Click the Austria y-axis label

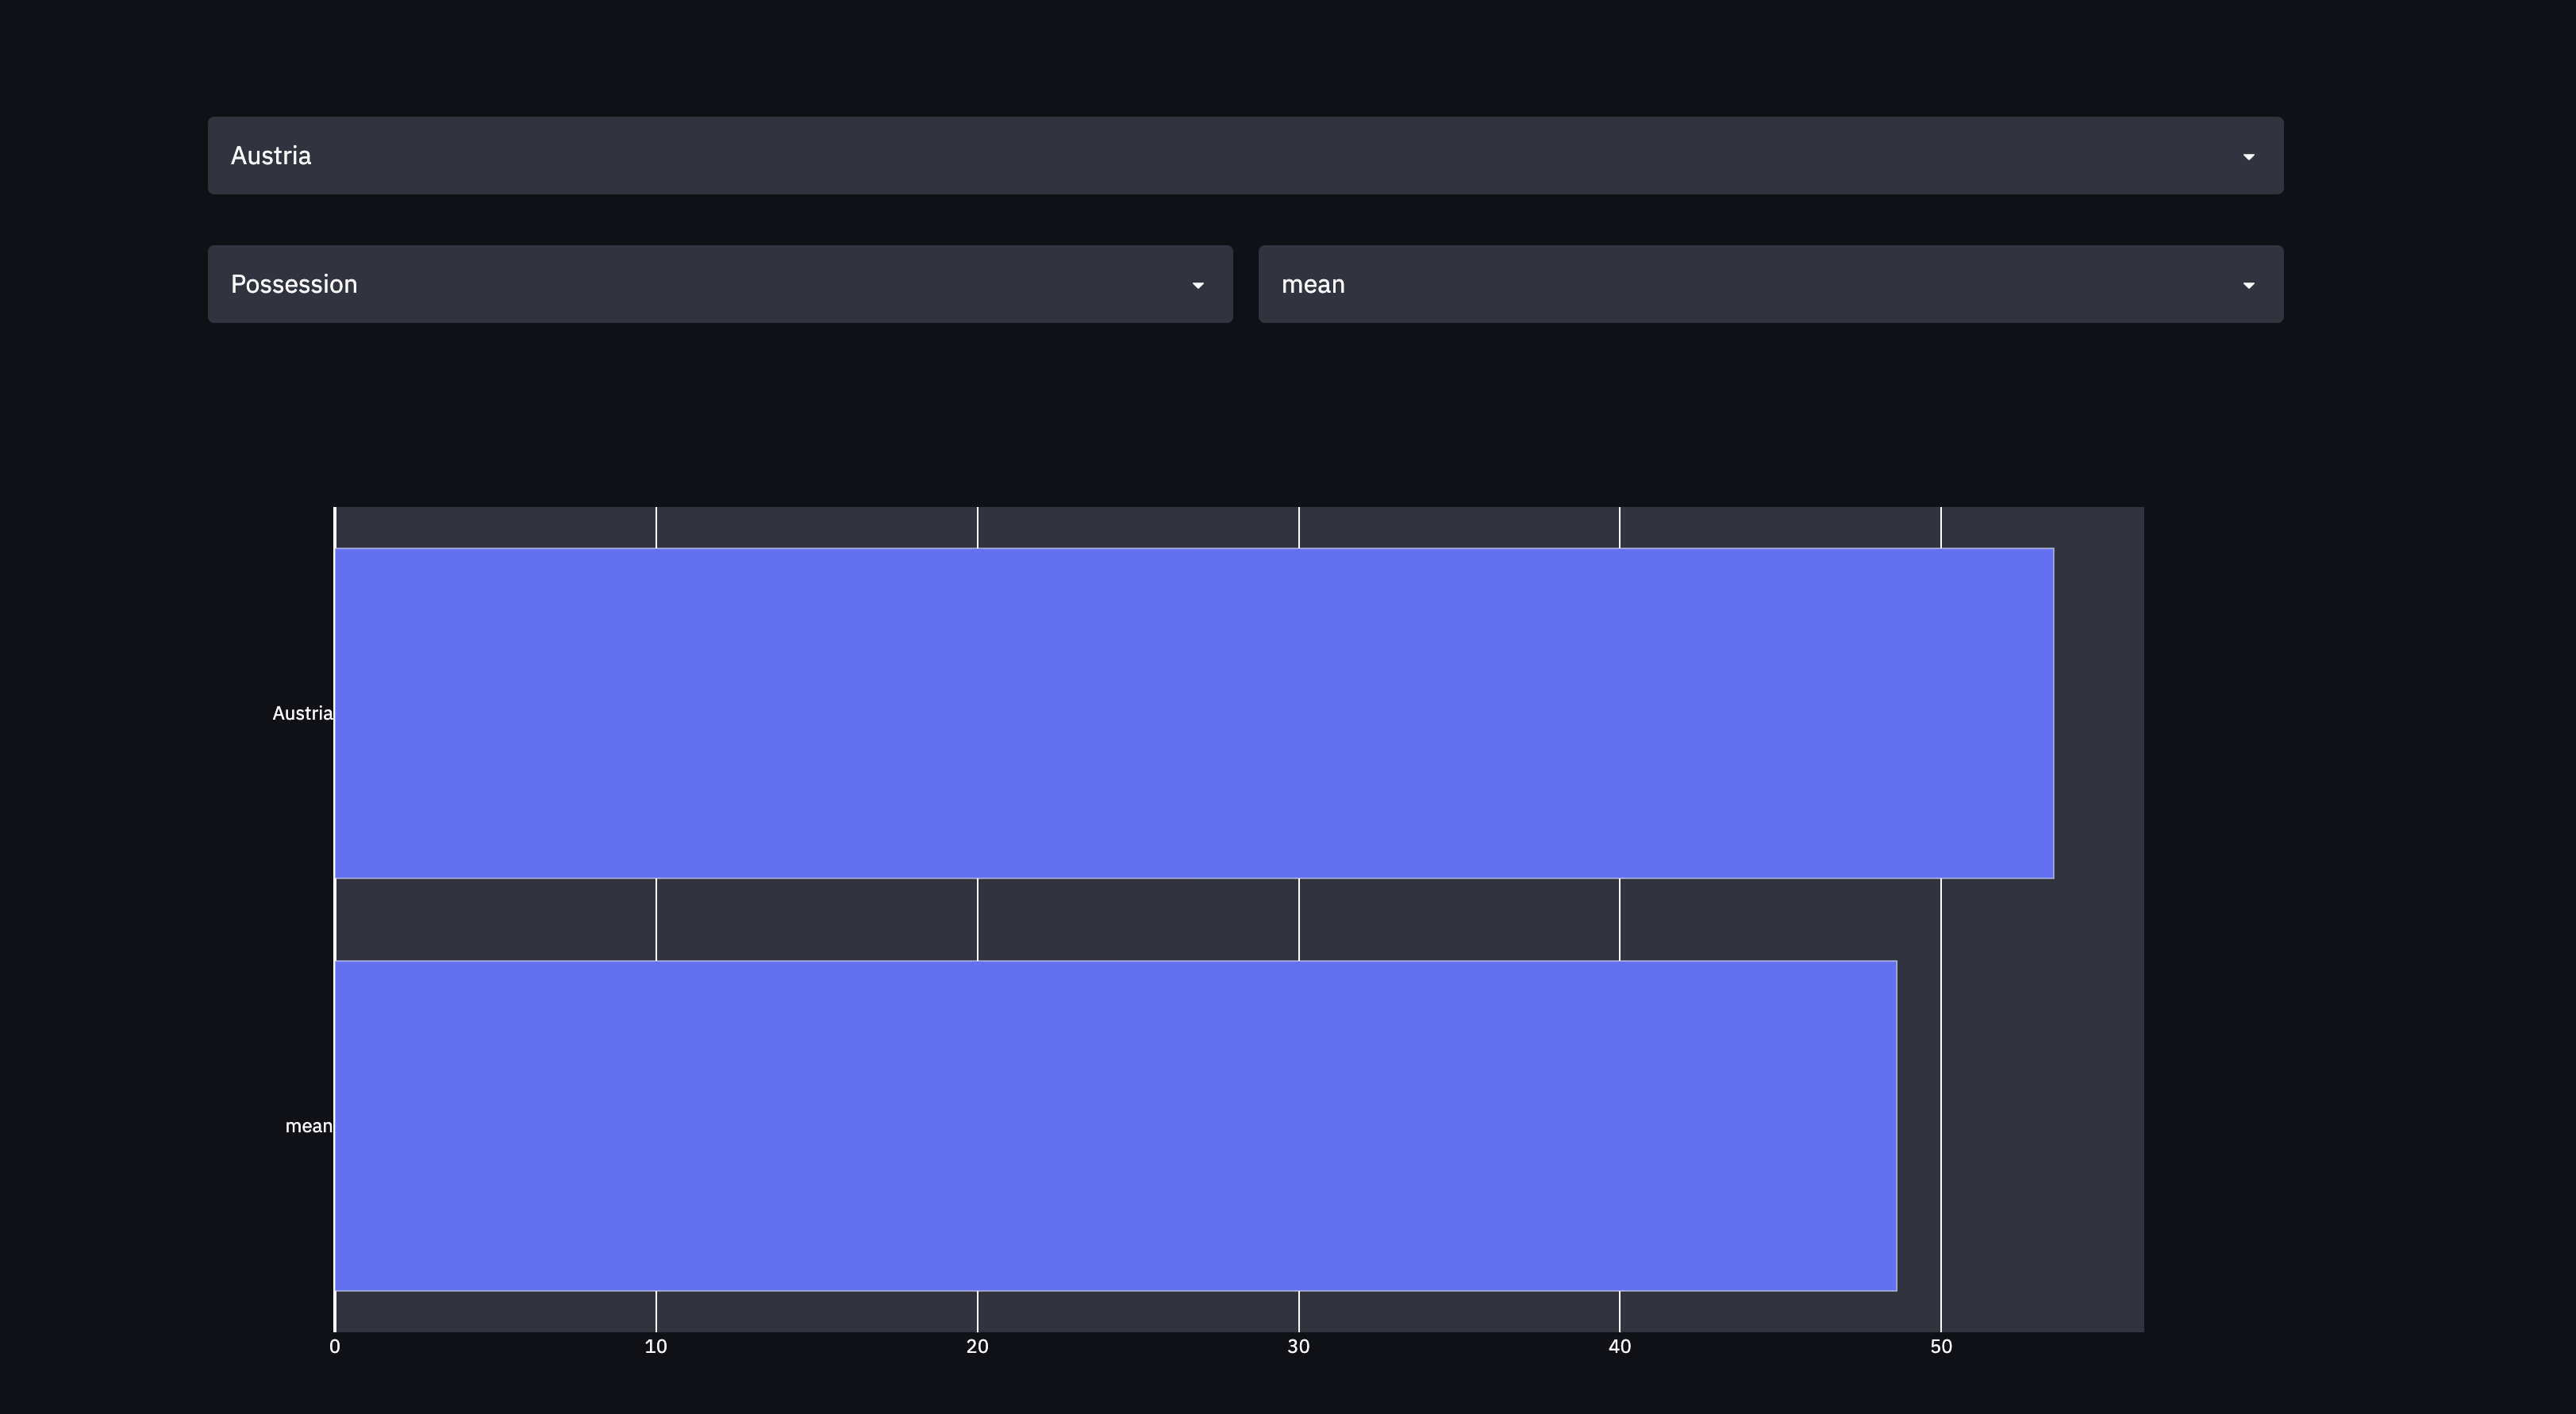tap(302, 713)
